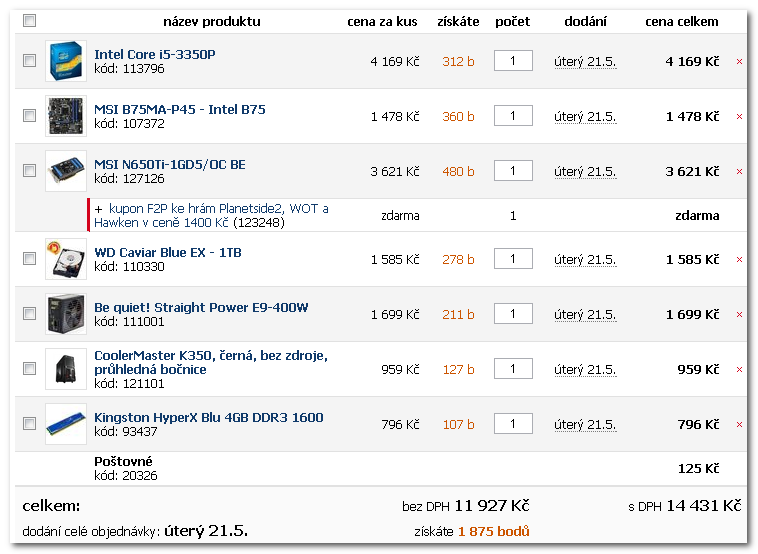Open Intel Core i5 processor product image

pos(66,61)
